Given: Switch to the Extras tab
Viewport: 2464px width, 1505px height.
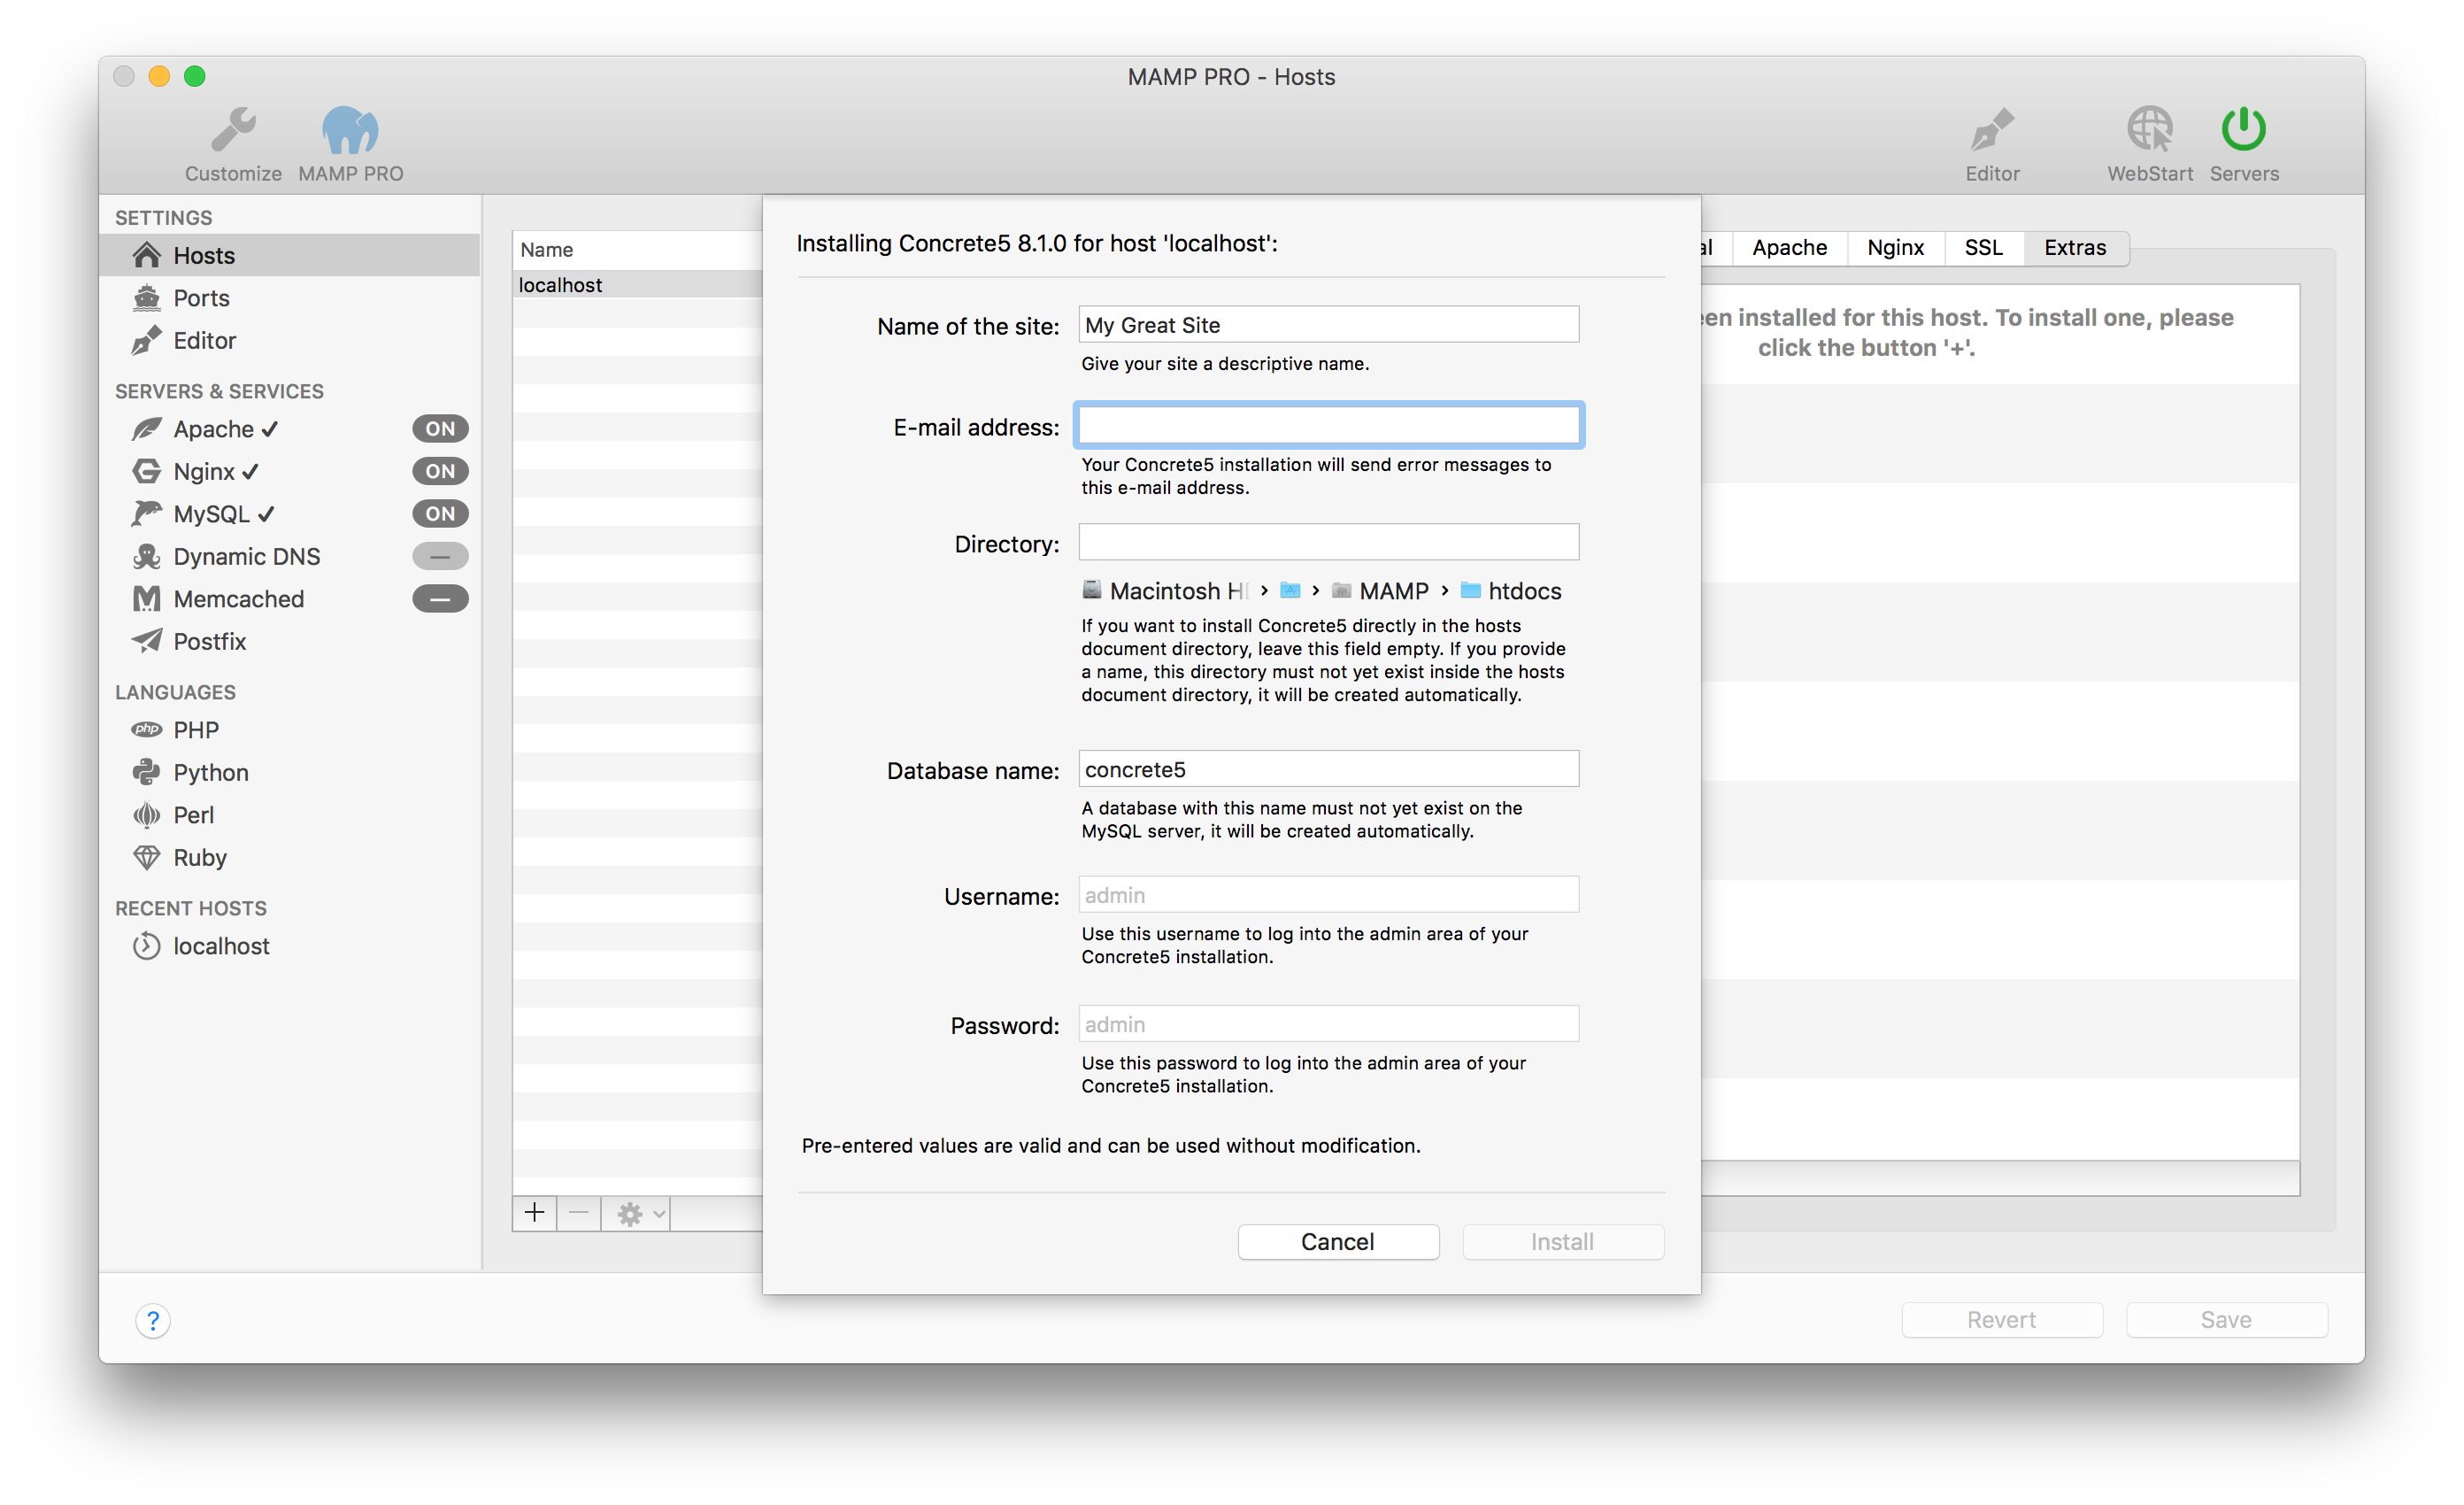Looking at the screenshot, I should click(2075, 248).
